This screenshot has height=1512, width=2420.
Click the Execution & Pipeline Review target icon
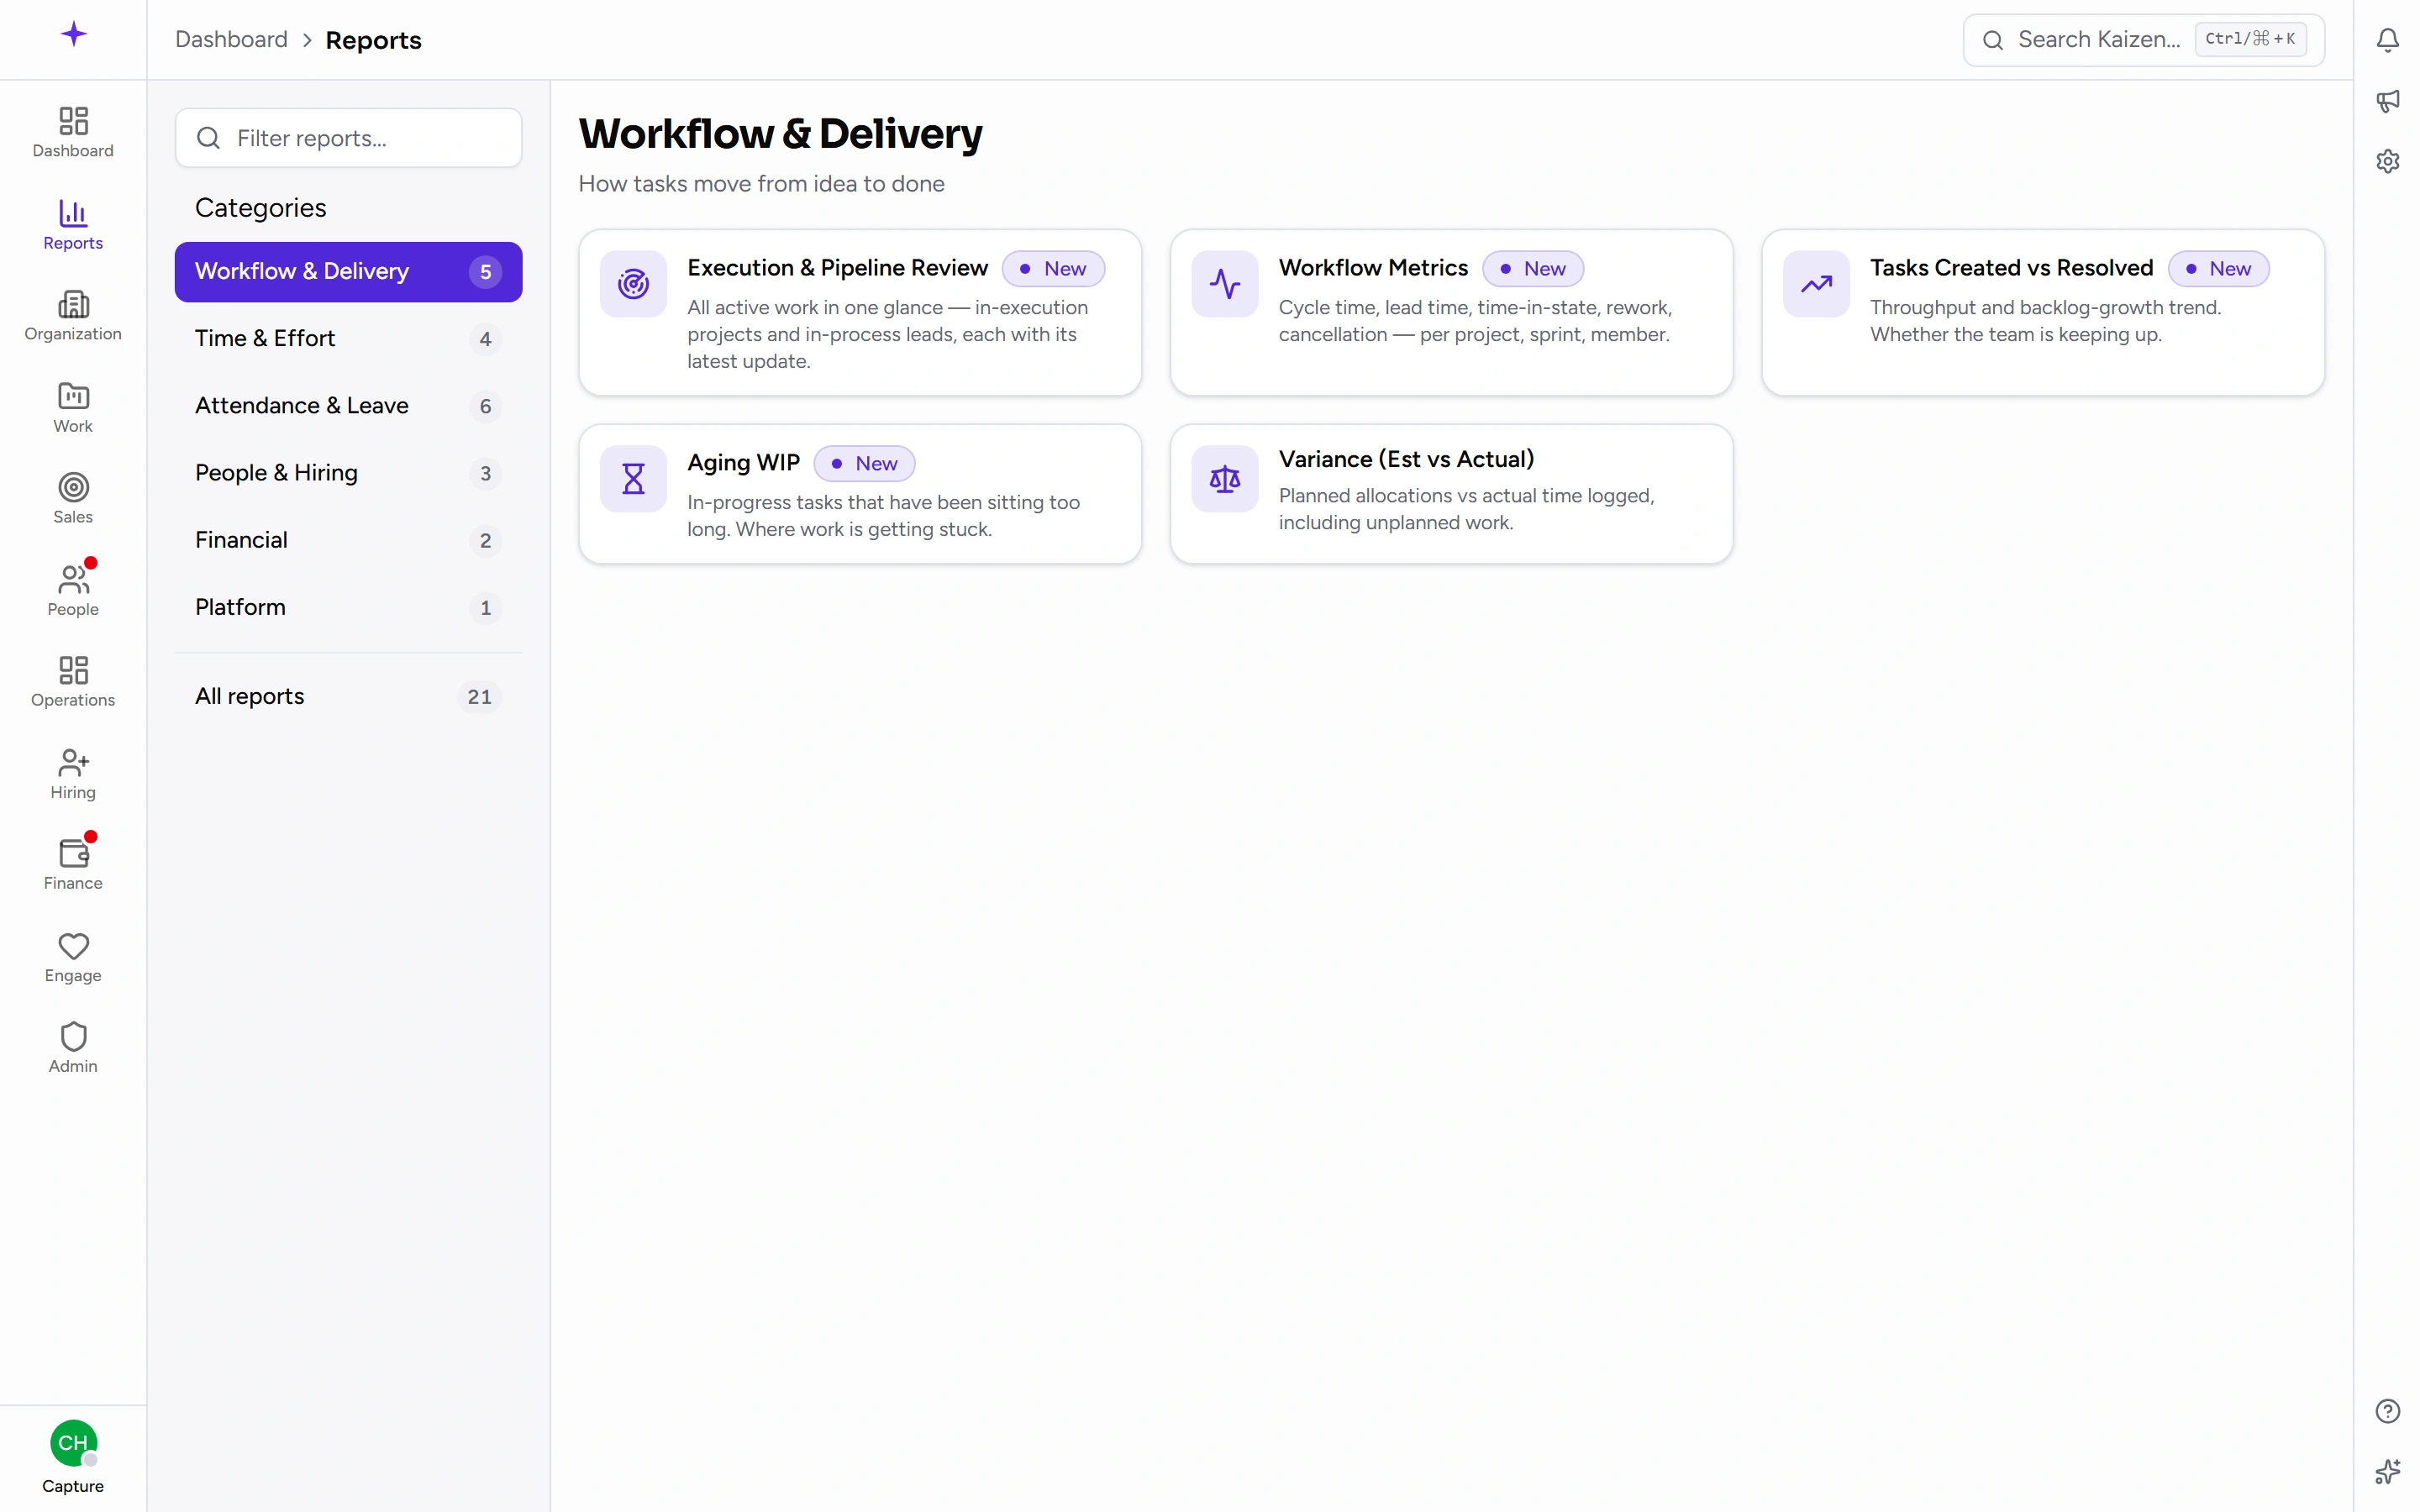click(633, 284)
